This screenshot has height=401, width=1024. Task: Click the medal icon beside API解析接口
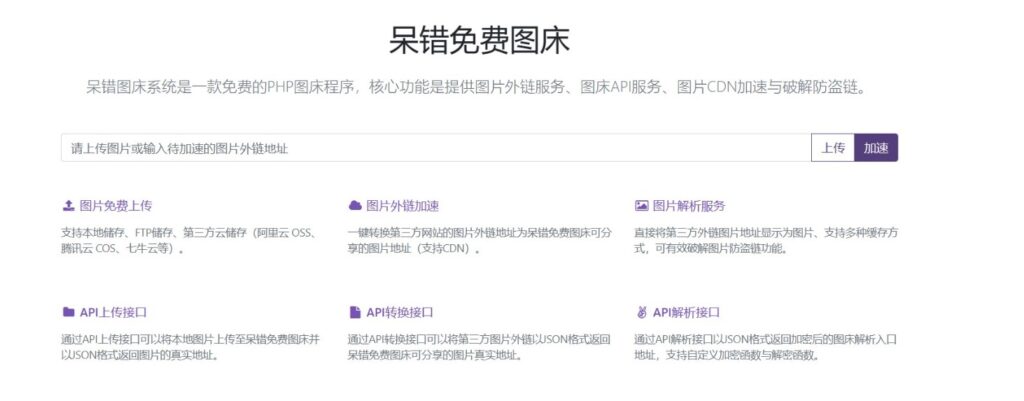(x=641, y=312)
